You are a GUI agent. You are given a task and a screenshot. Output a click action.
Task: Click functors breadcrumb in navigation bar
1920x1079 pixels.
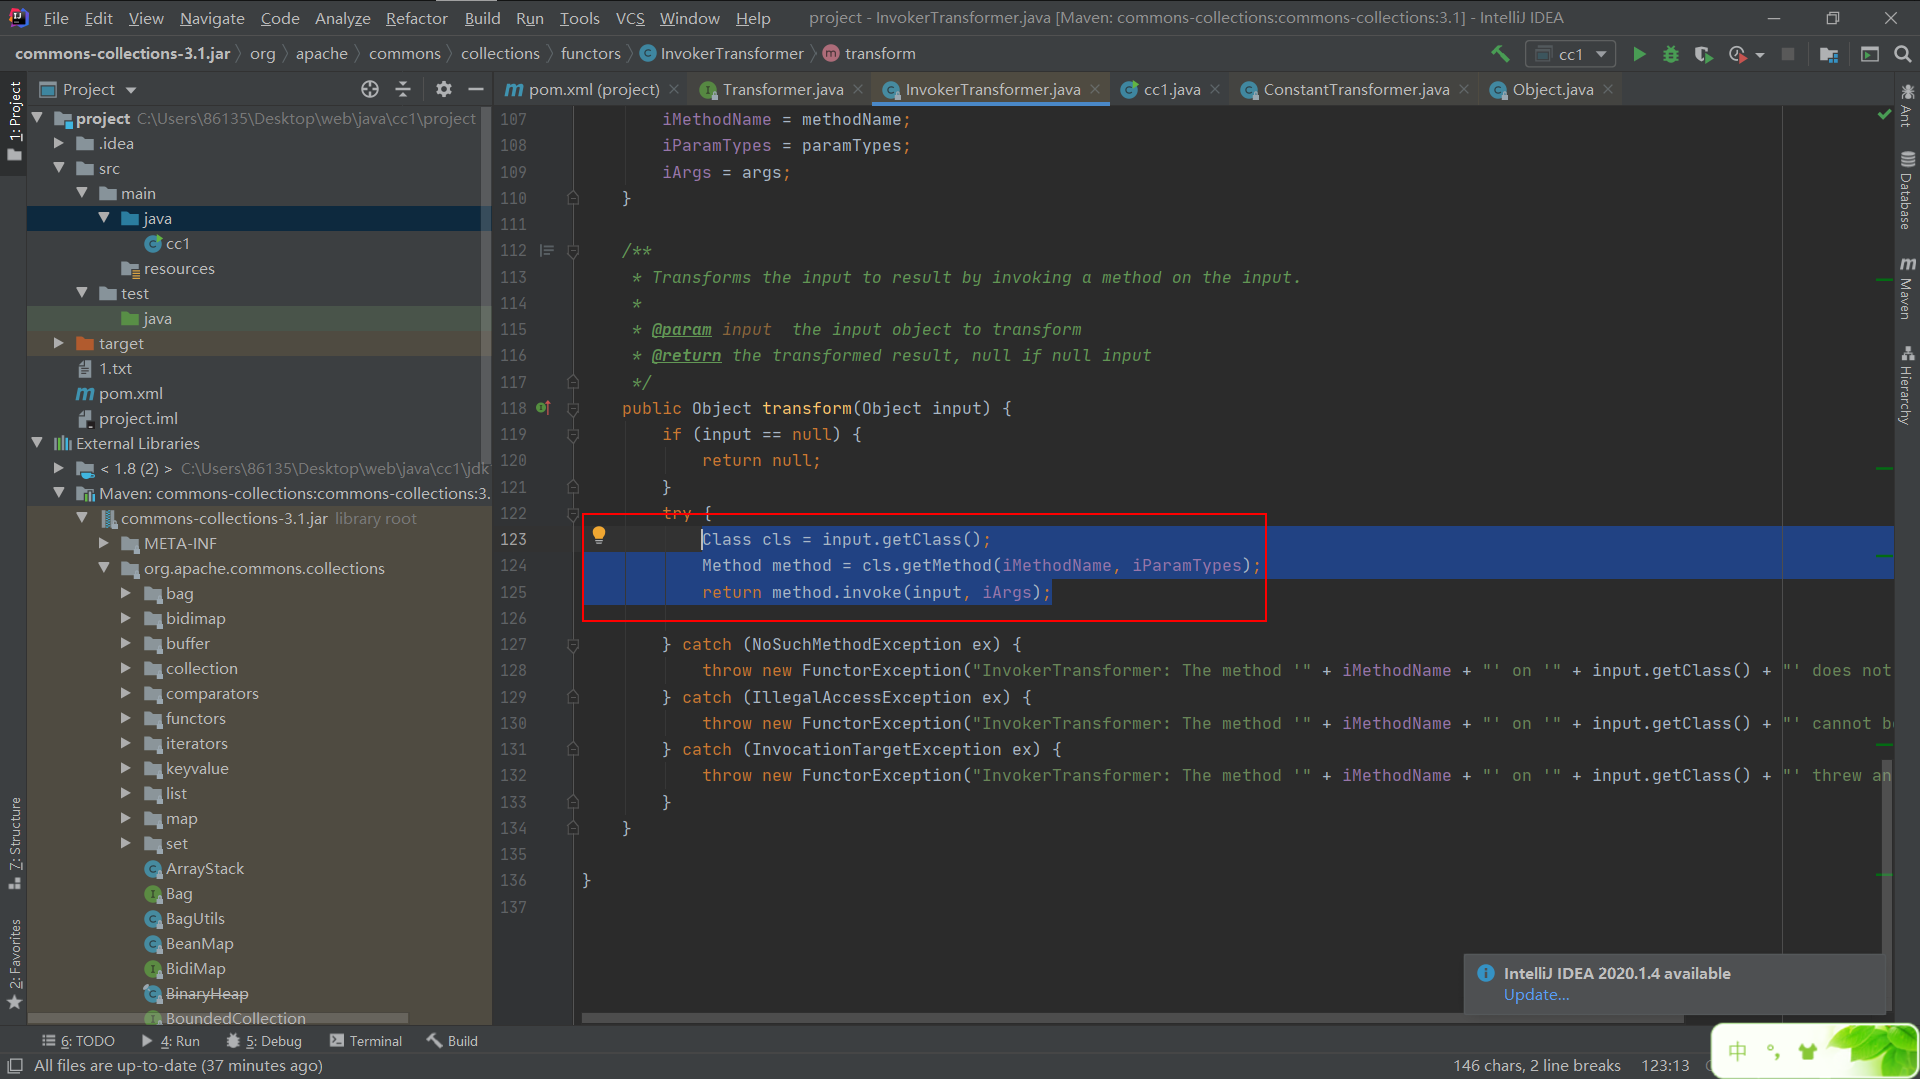pyautogui.click(x=590, y=54)
